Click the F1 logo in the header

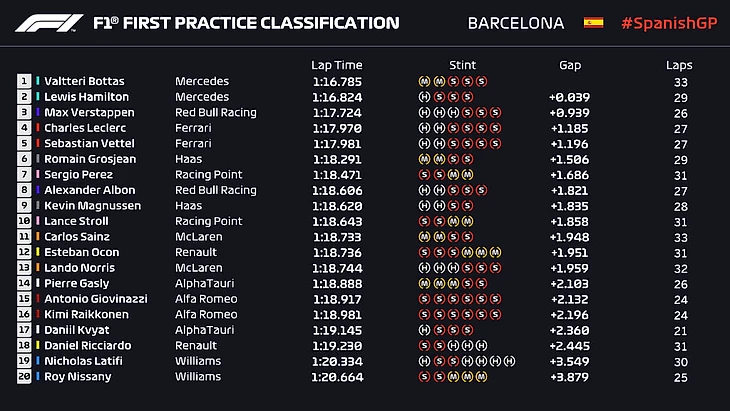[50, 23]
